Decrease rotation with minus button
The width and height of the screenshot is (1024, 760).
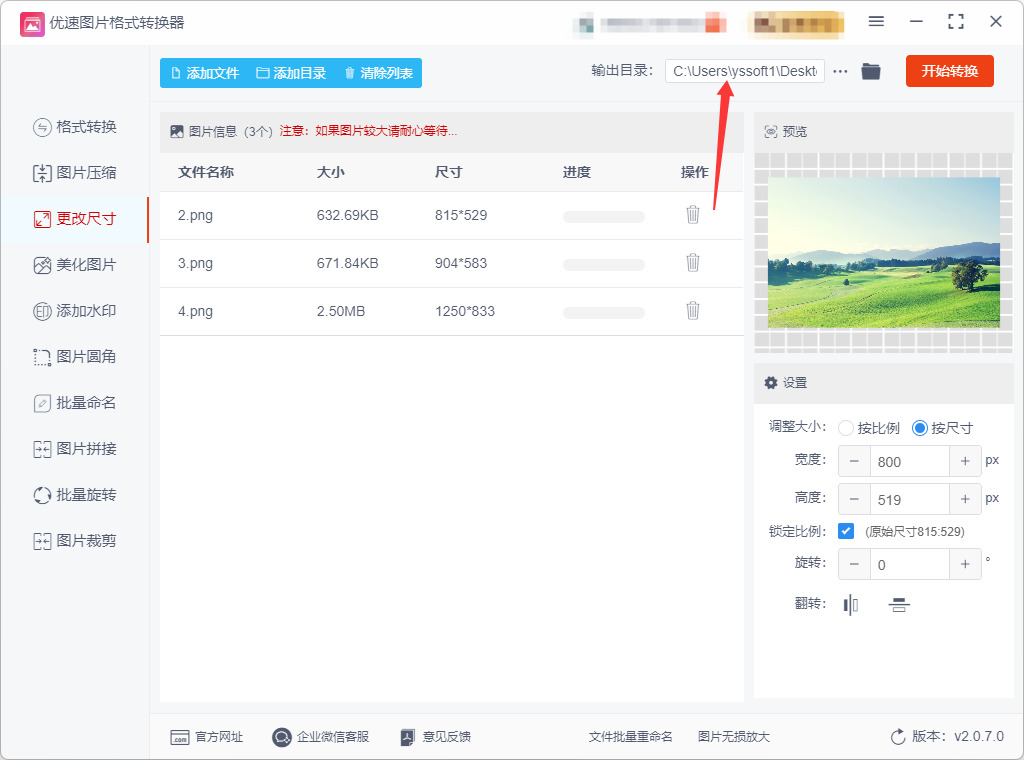pyautogui.click(x=854, y=564)
